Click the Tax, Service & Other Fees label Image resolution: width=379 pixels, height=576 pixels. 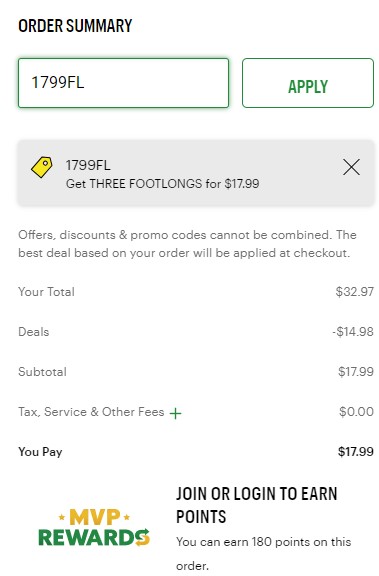(91, 412)
